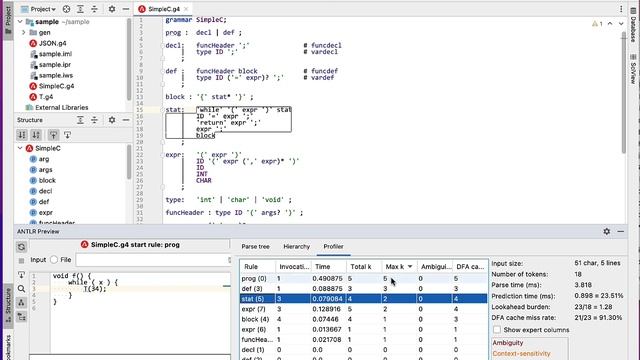Select the arg rule in Structure
The height and width of the screenshot is (360, 640).
pos(40,159)
